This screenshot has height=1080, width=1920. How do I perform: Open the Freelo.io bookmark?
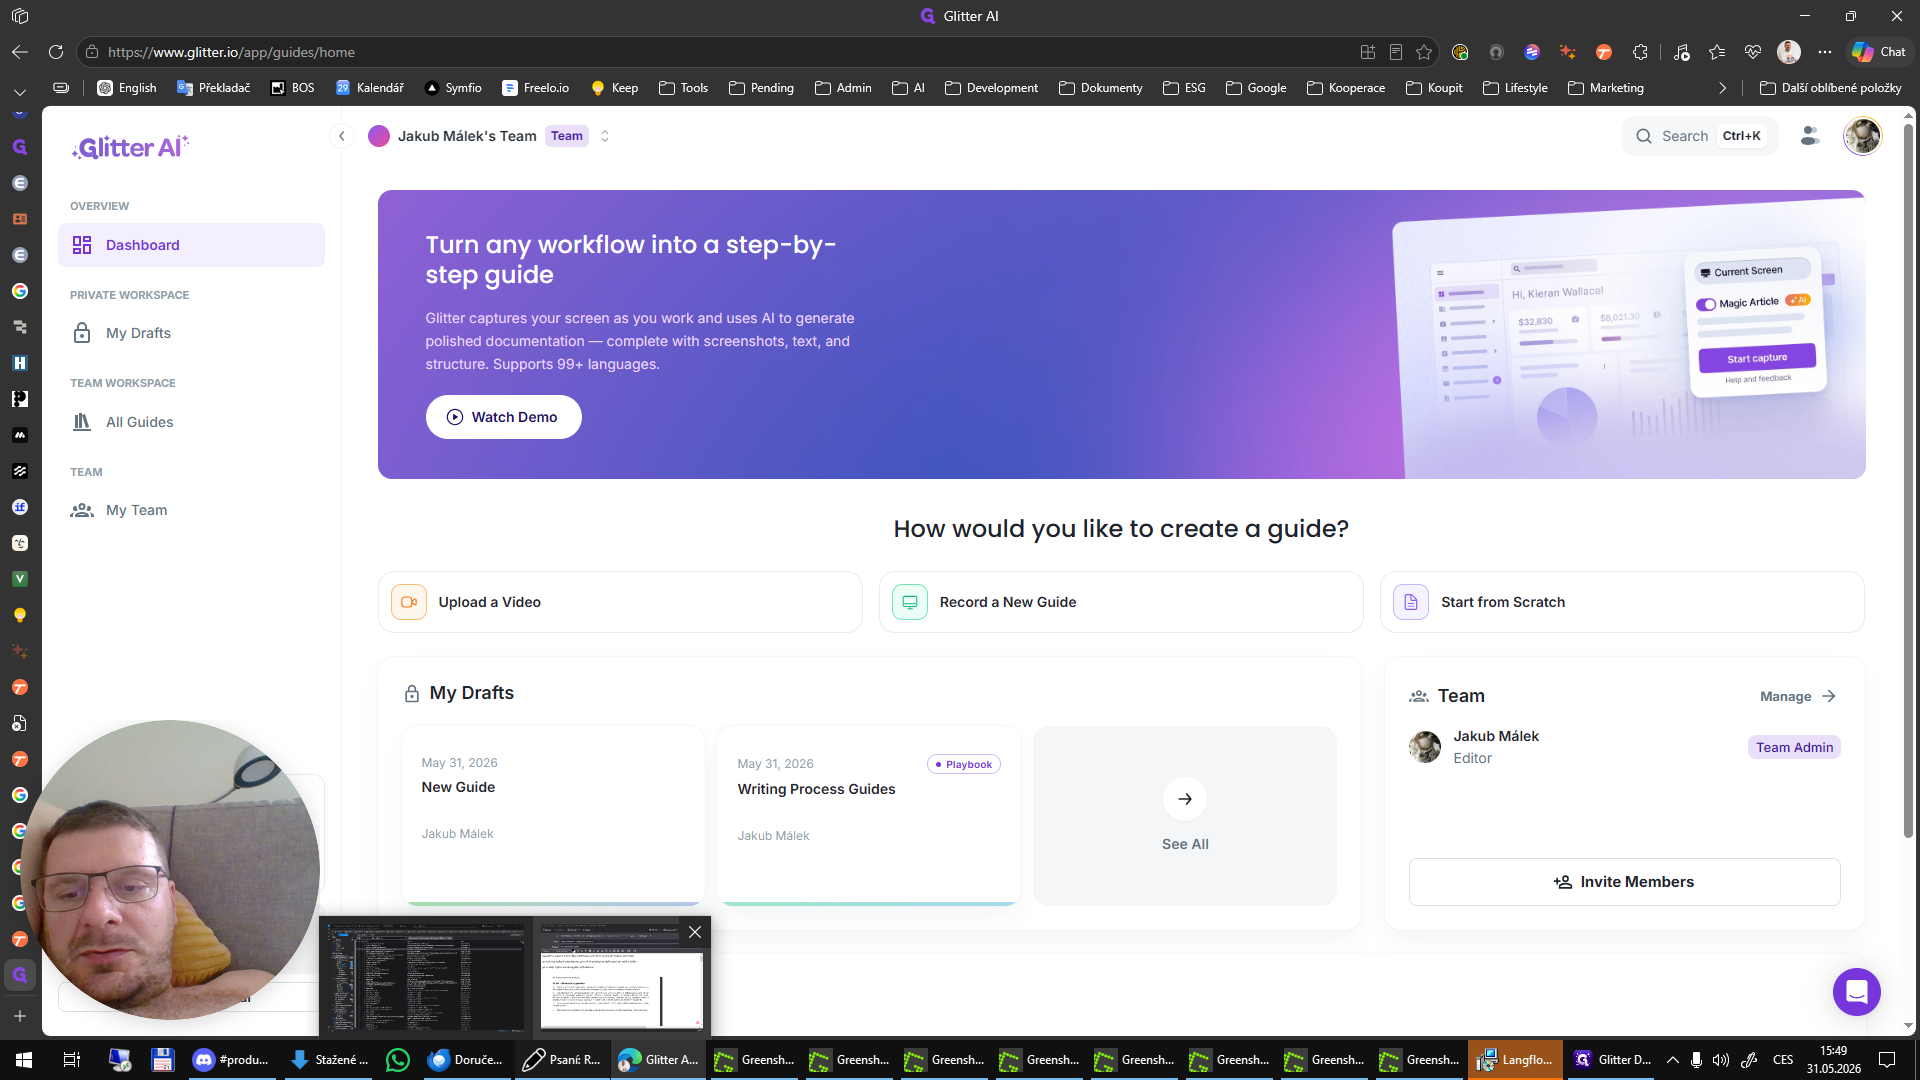coord(536,88)
